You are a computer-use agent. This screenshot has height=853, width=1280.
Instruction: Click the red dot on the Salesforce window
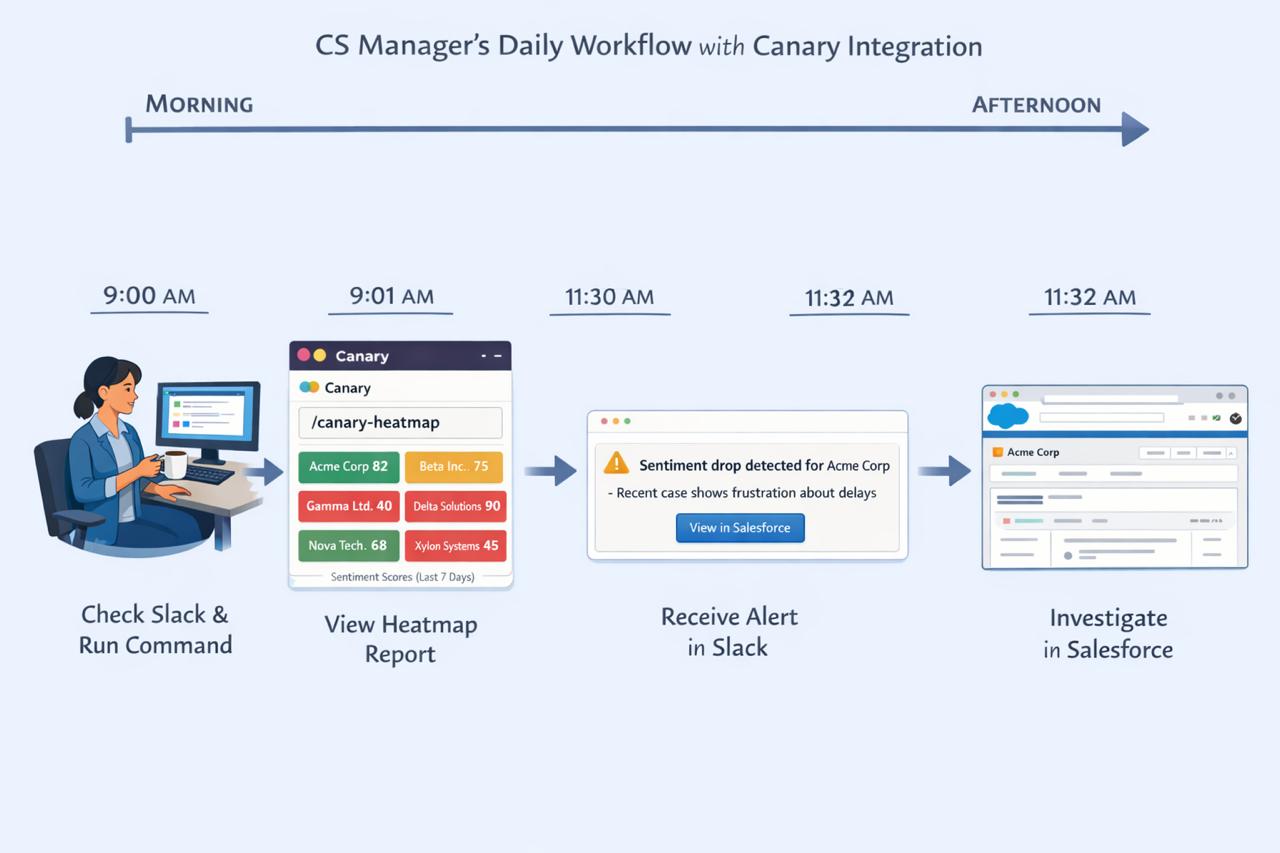[993, 394]
